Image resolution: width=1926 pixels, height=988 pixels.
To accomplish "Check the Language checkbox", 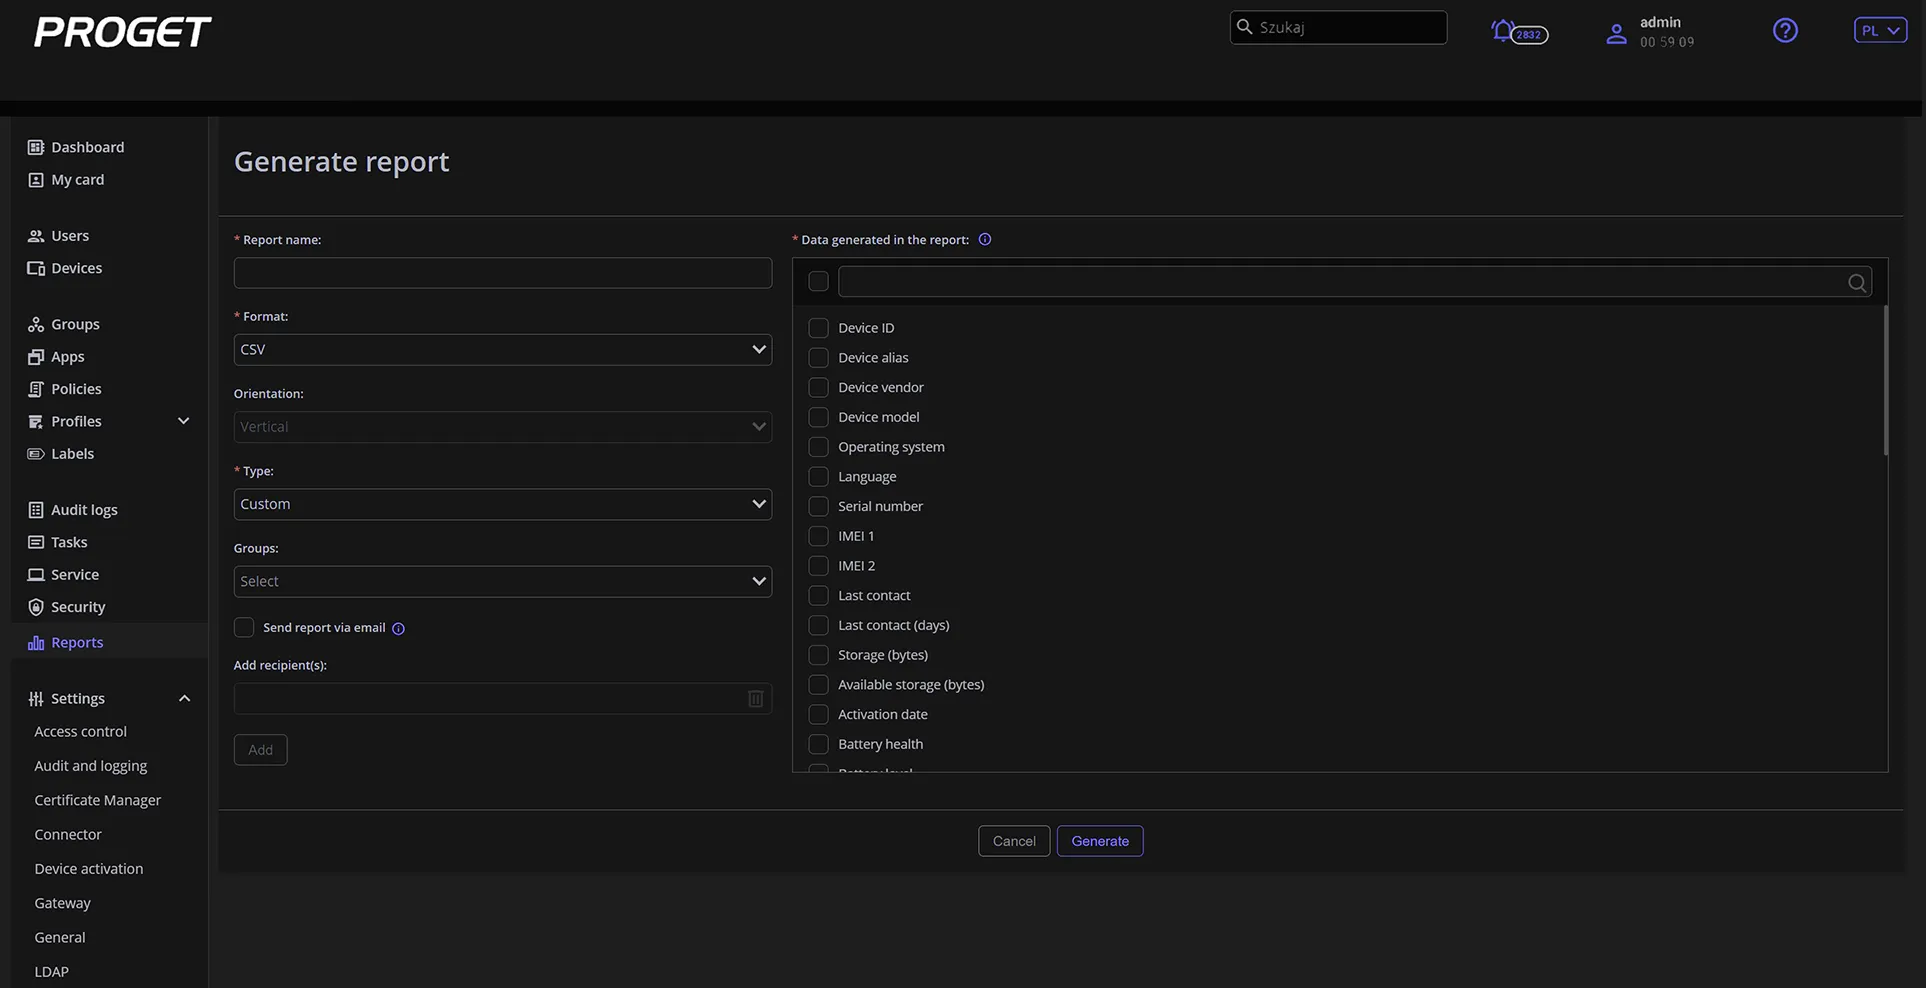I will point(818,477).
